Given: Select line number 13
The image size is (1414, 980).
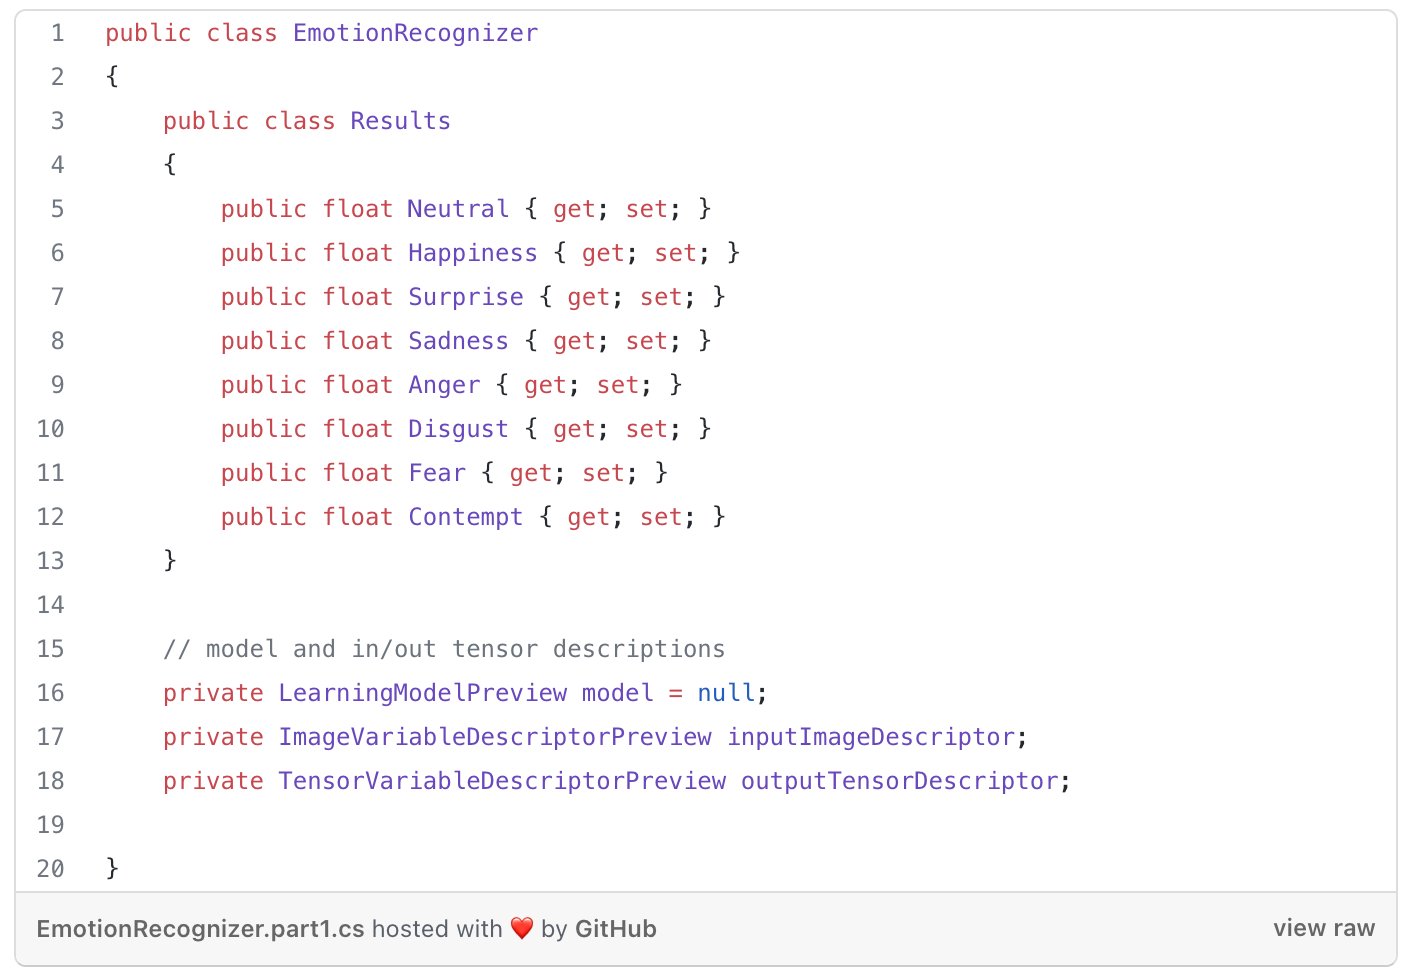Looking at the screenshot, I should [x=50, y=561].
